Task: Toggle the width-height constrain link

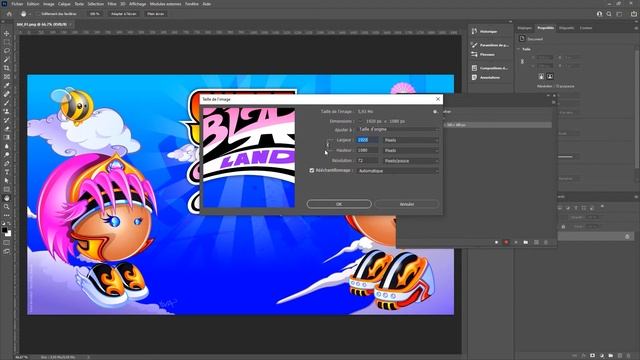Action: coord(327,144)
